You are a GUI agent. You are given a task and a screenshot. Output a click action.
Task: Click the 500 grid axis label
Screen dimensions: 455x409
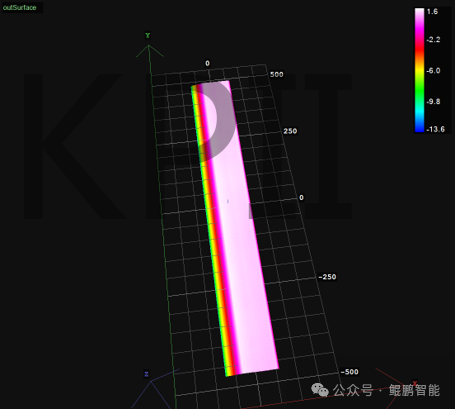pyautogui.click(x=277, y=74)
